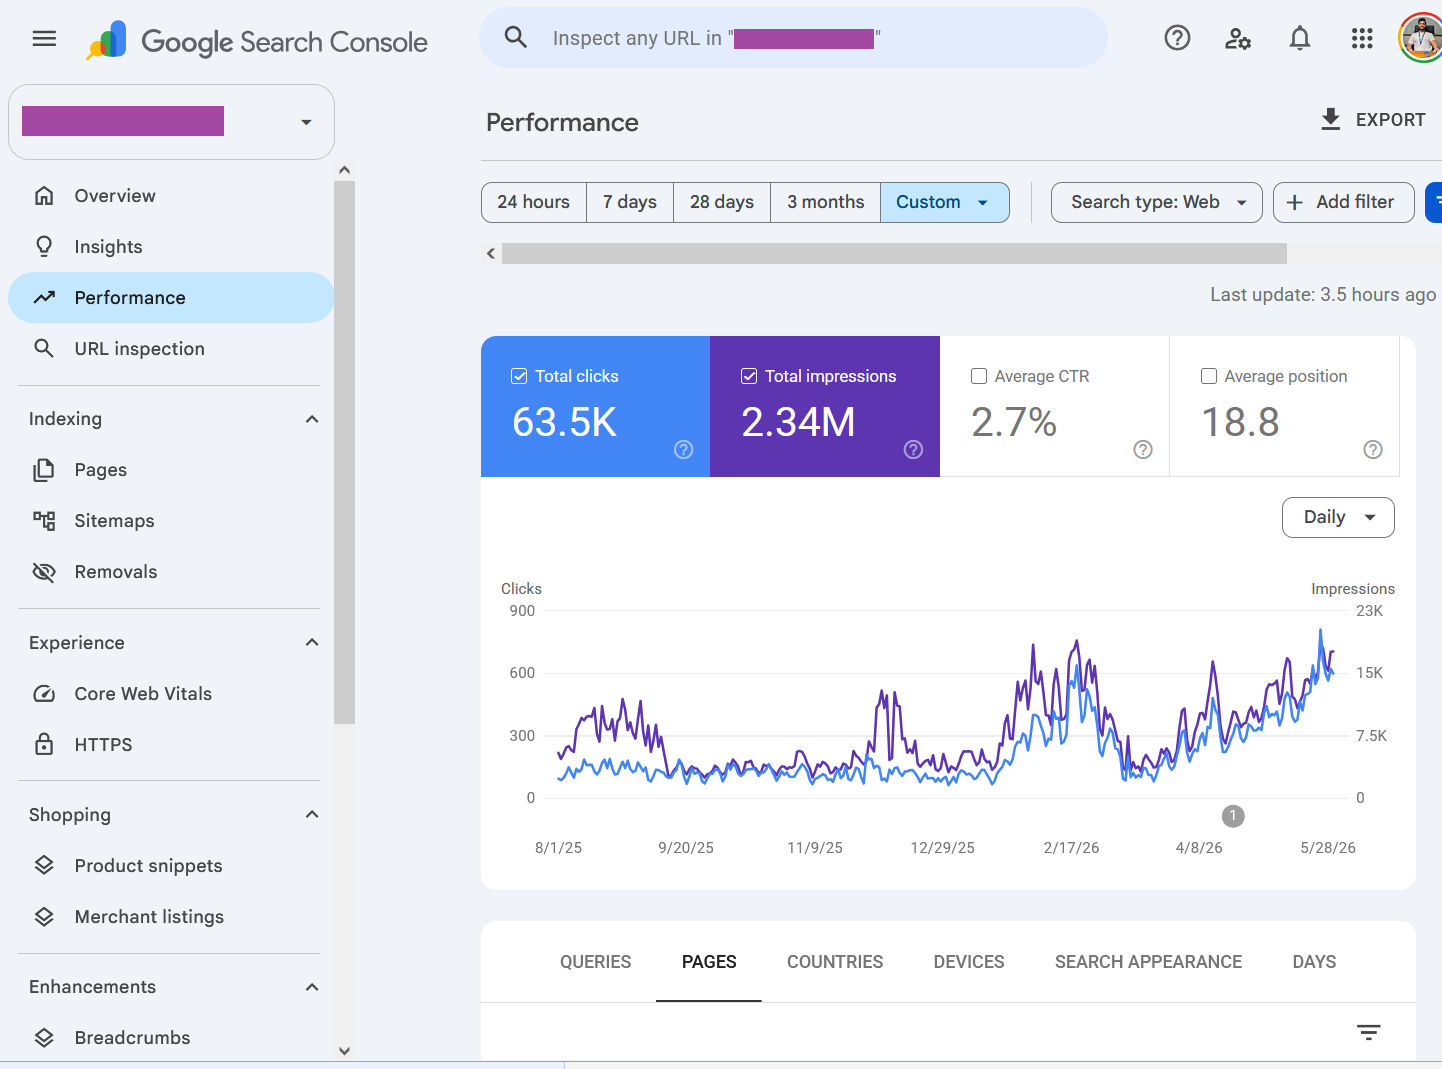Click the Merchant listings layers icon

(44, 916)
